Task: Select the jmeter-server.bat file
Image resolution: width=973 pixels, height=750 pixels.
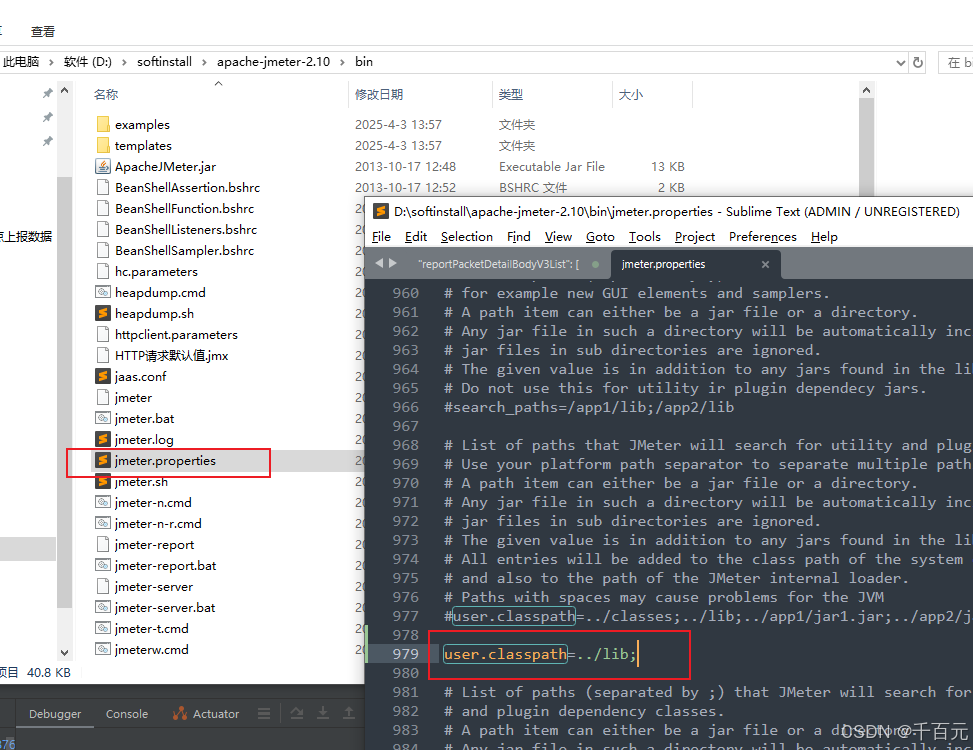Action: tap(165, 607)
